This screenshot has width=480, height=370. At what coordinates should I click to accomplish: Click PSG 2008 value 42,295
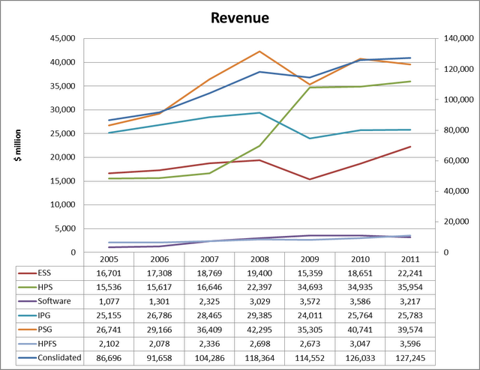point(260,330)
